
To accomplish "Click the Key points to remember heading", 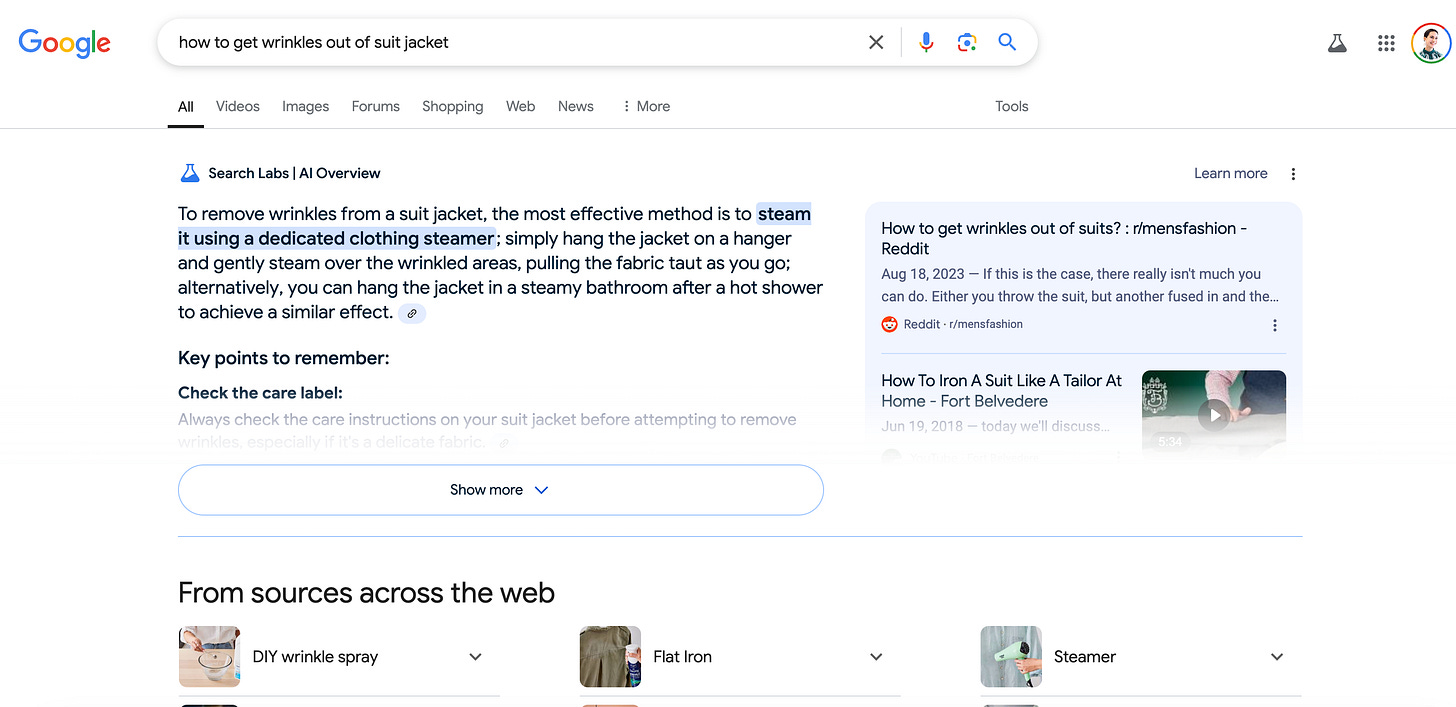I will click(x=284, y=358).
